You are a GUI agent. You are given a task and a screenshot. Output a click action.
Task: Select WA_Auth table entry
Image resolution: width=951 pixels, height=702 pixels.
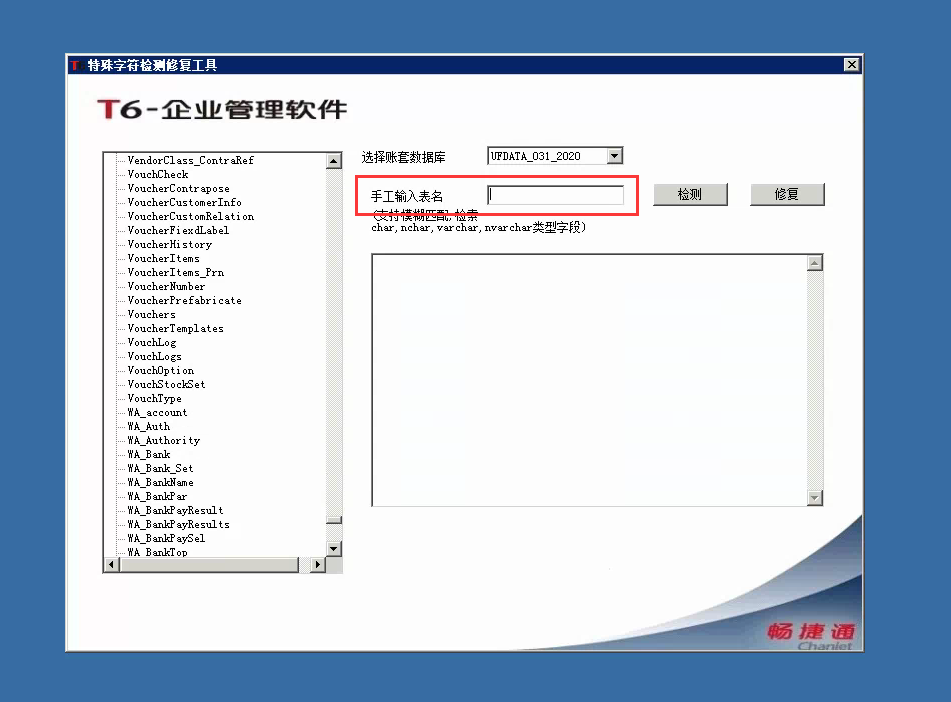pos(149,426)
